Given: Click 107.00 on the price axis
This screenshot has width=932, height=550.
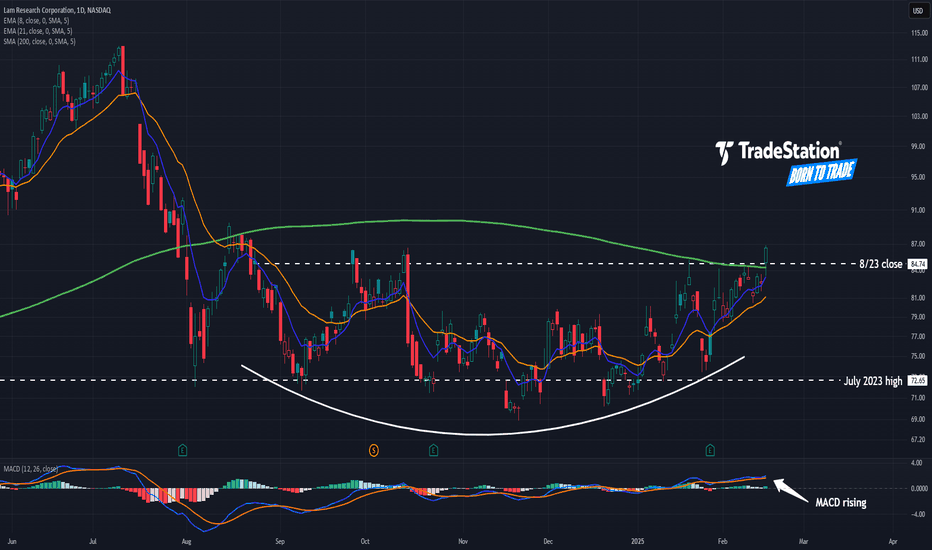Looking at the screenshot, I should (x=919, y=87).
